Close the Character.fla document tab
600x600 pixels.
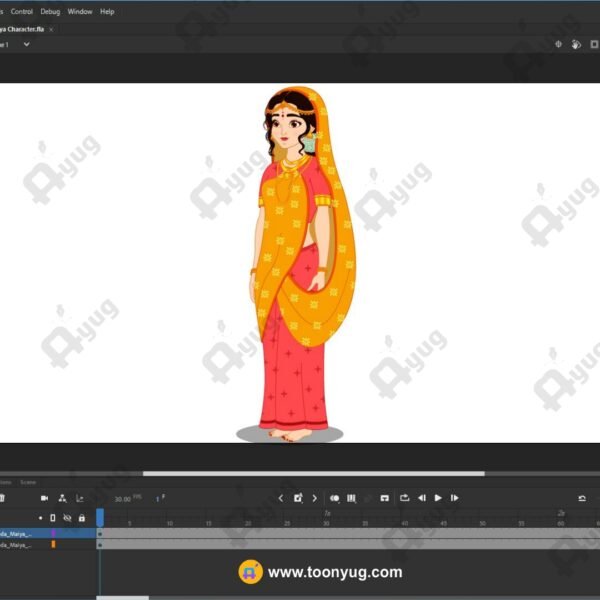coord(51,29)
